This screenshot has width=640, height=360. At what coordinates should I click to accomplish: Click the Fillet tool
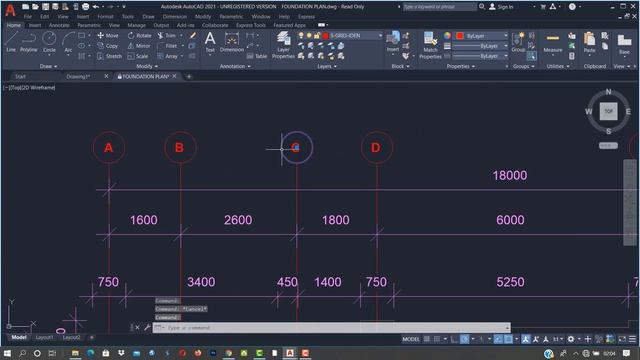click(167, 46)
